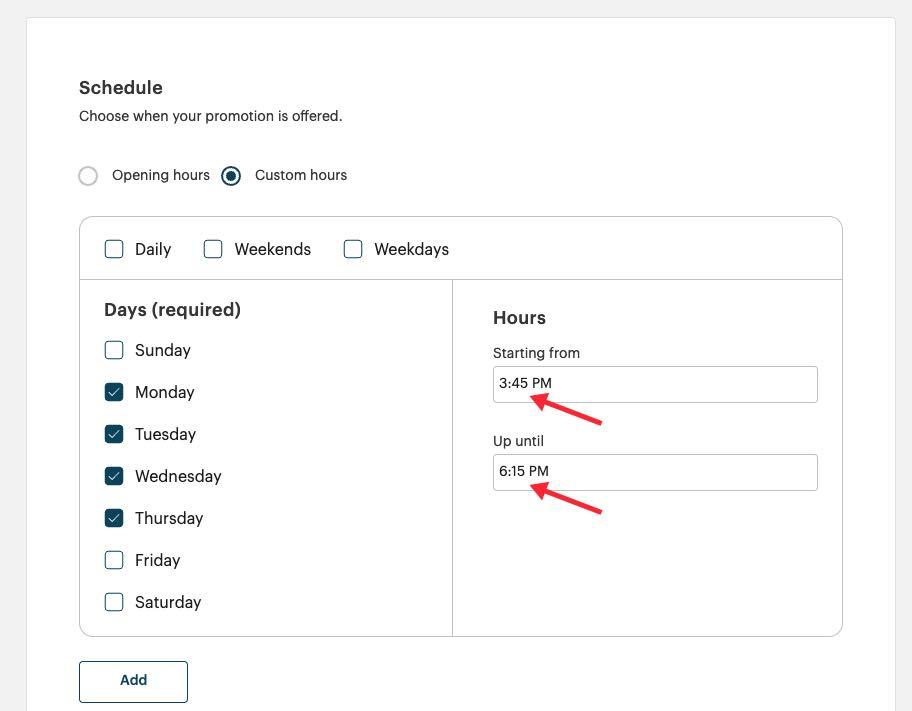Check the Weekends preset checkbox
Viewport: 912px width, 711px height.
tap(213, 249)
